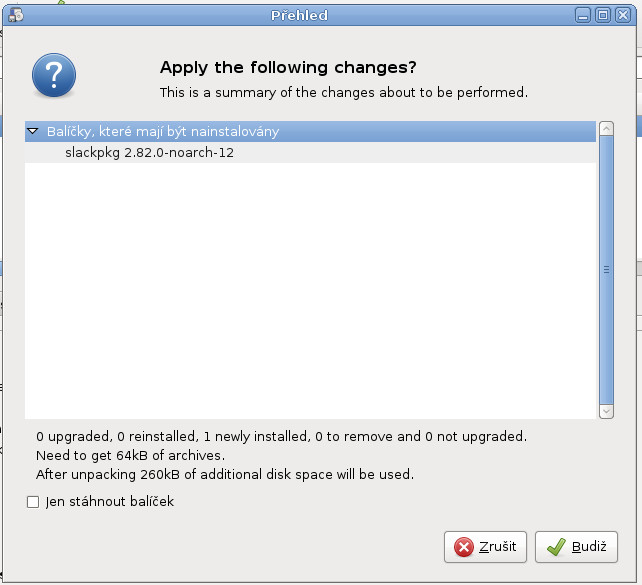Viewport: 642px width, 585px height.
Task: Click the blue question mark icon
Action: click(x=54, y=75)
